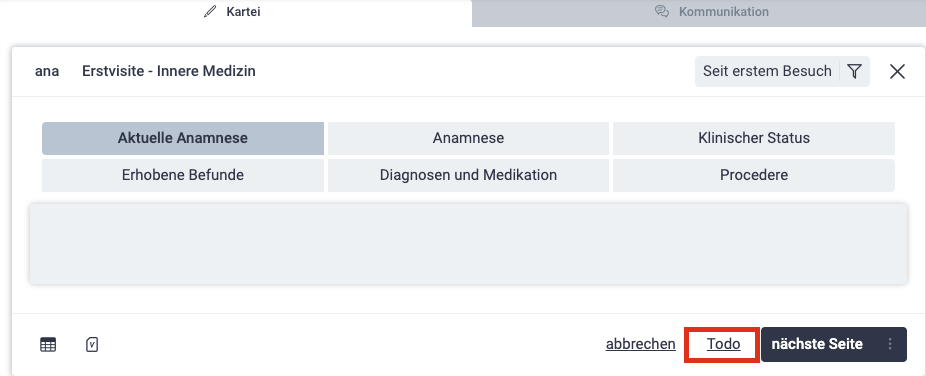Viewport: 926px width, 376px height.
Task: Click the document icon marked with V
Action: pyautogui.click(x=92, y=345)
